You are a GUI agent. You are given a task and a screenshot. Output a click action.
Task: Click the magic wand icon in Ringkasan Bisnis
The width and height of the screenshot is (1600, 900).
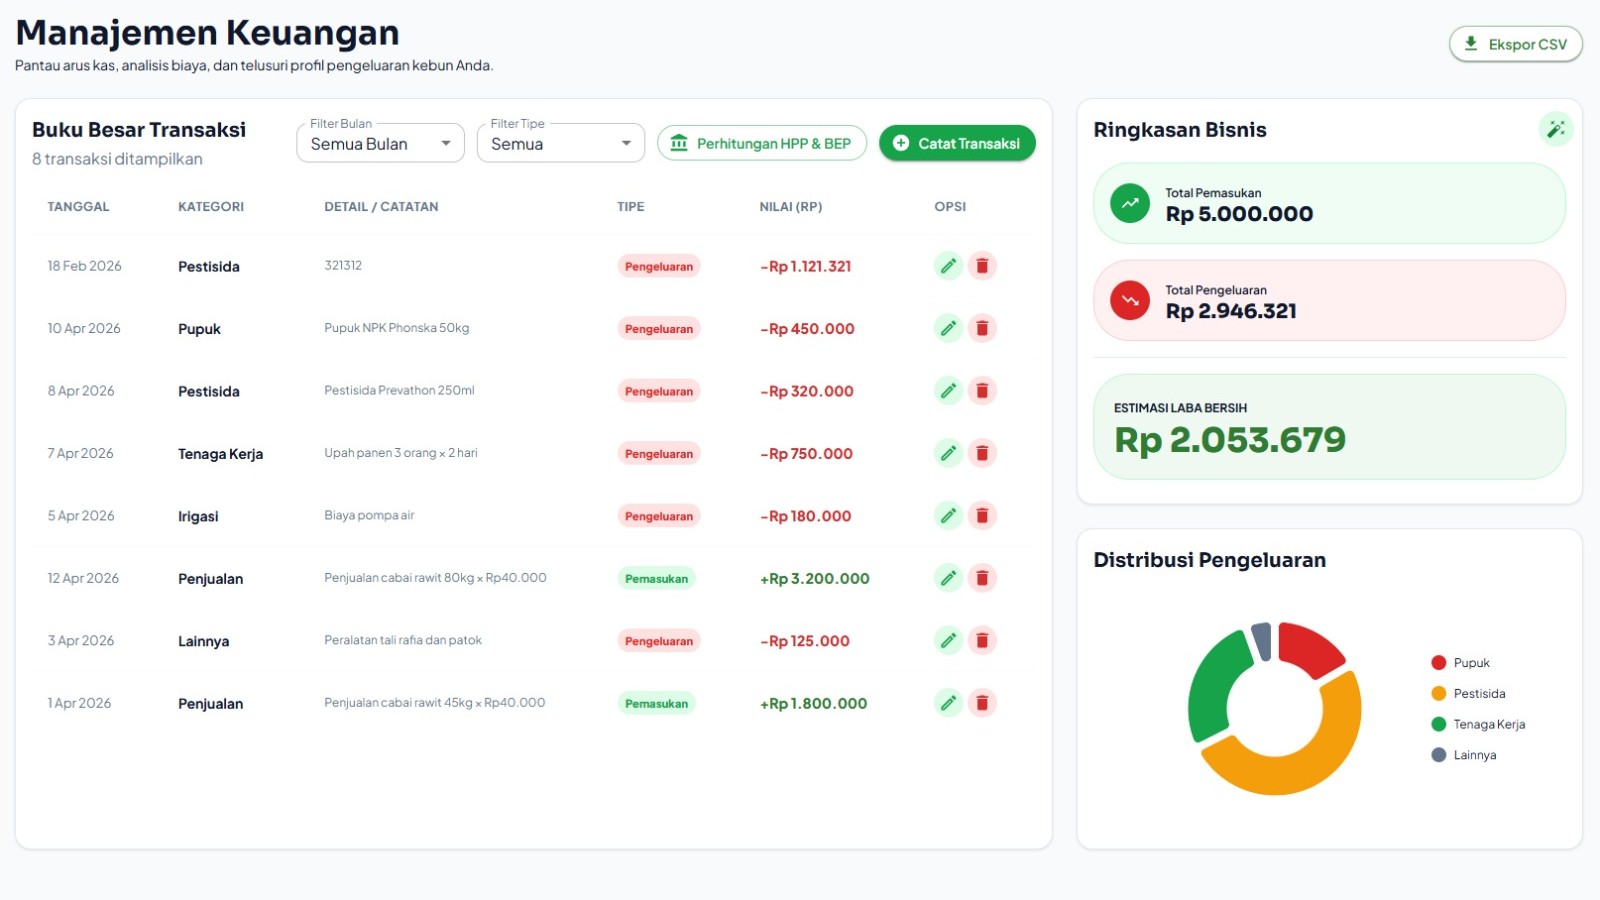coord(1555,129)
